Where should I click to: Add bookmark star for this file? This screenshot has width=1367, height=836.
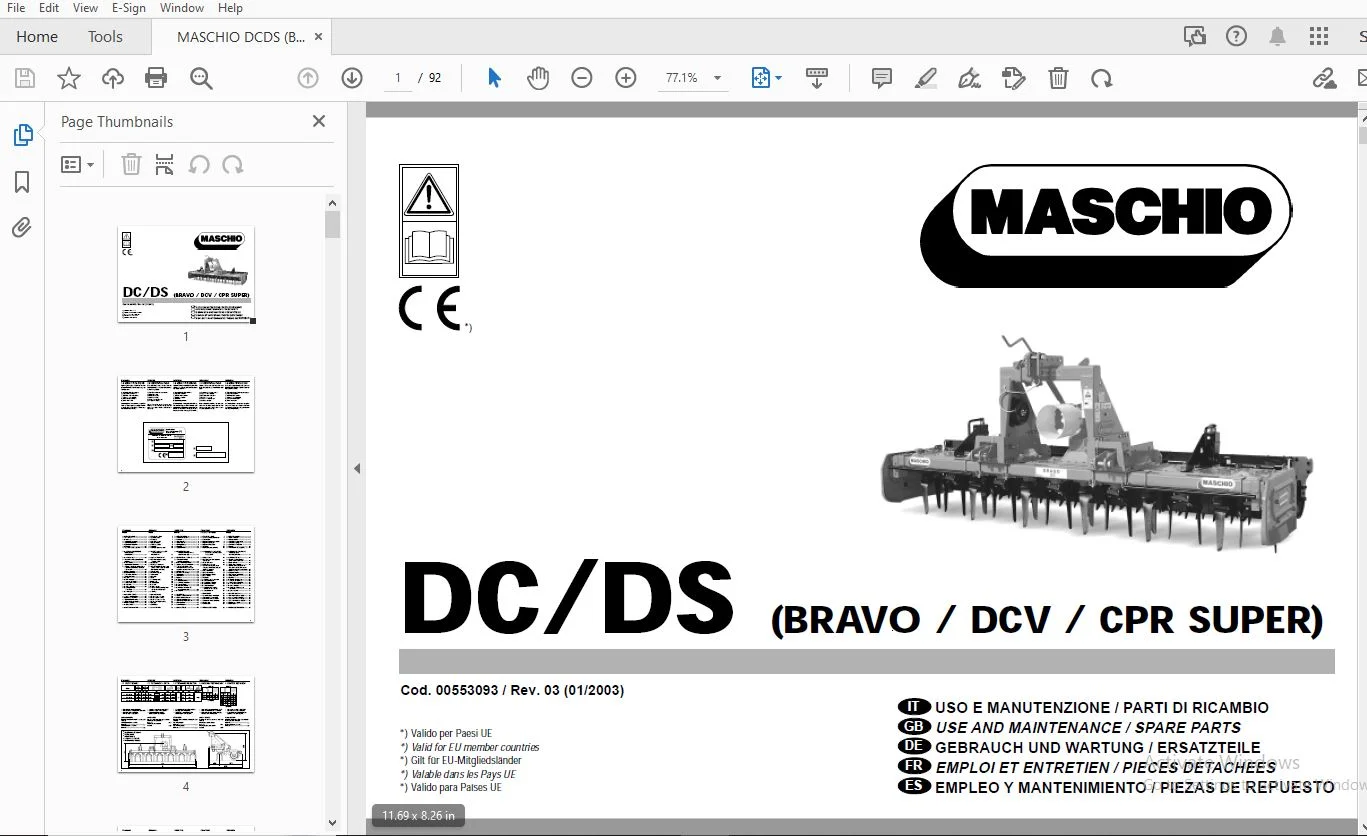point(69,78)
